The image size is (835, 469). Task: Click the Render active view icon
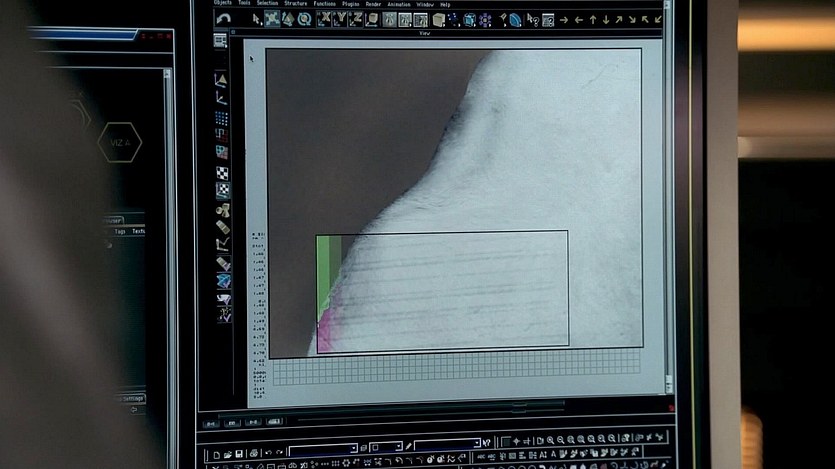point(390,20)
